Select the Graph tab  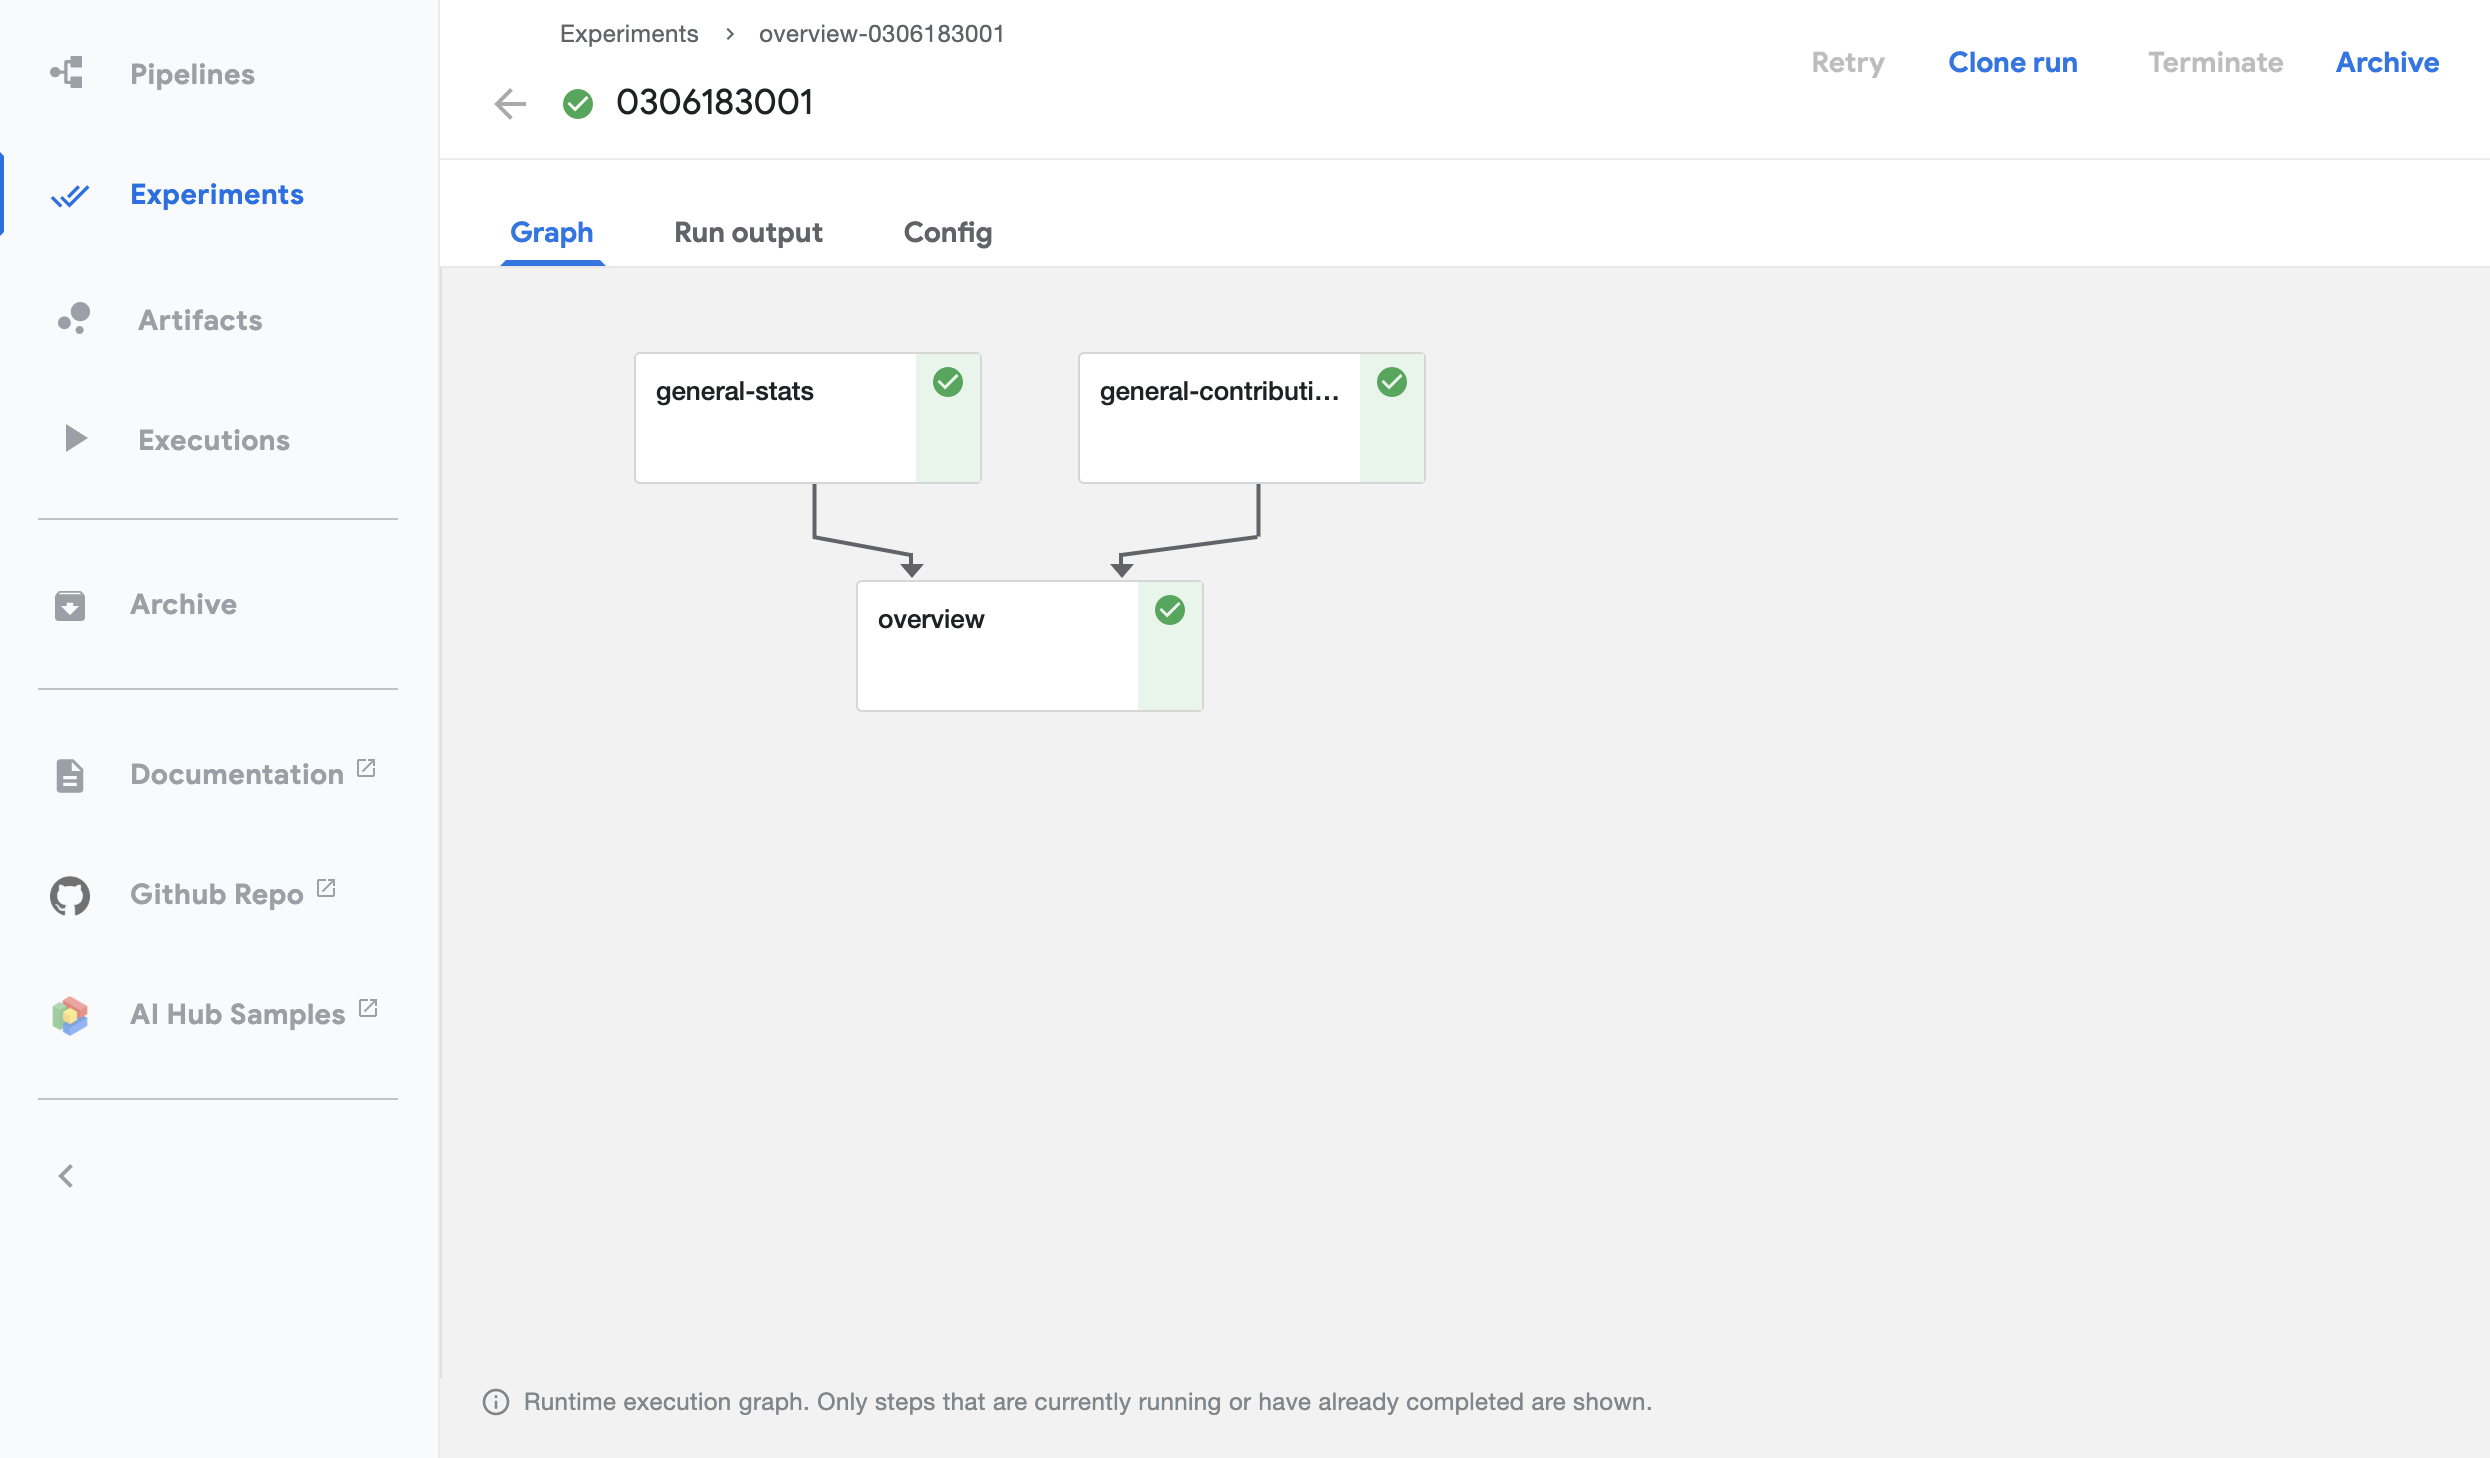pos(554,231)
